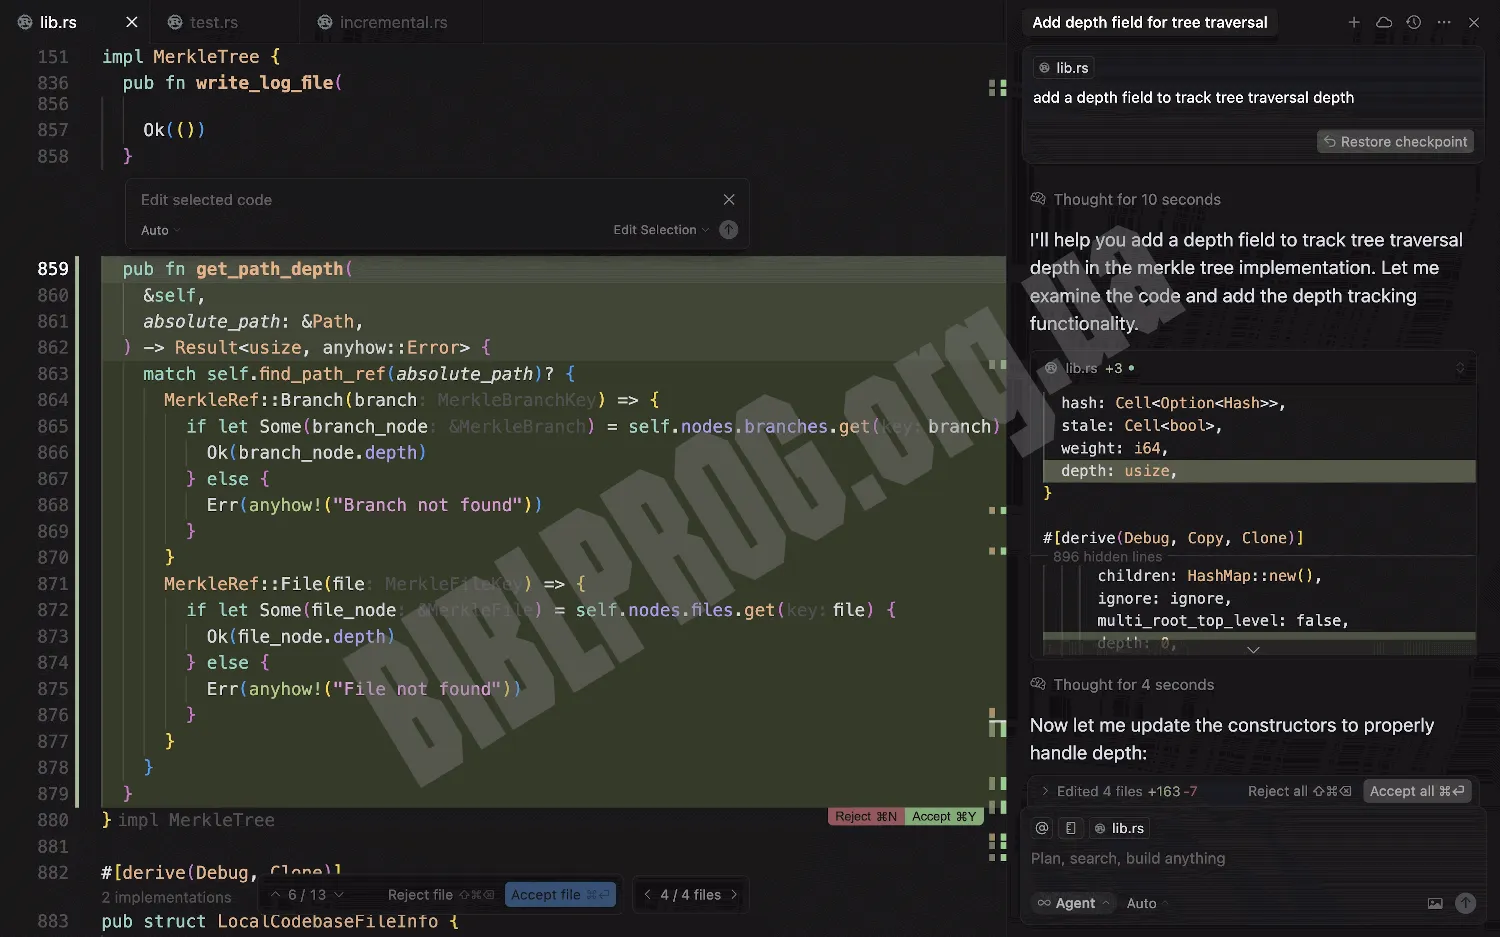Viewport: 1500px width, 937px height.
Task: Select the lib.rs editor tab
Action: coord(58,22)
